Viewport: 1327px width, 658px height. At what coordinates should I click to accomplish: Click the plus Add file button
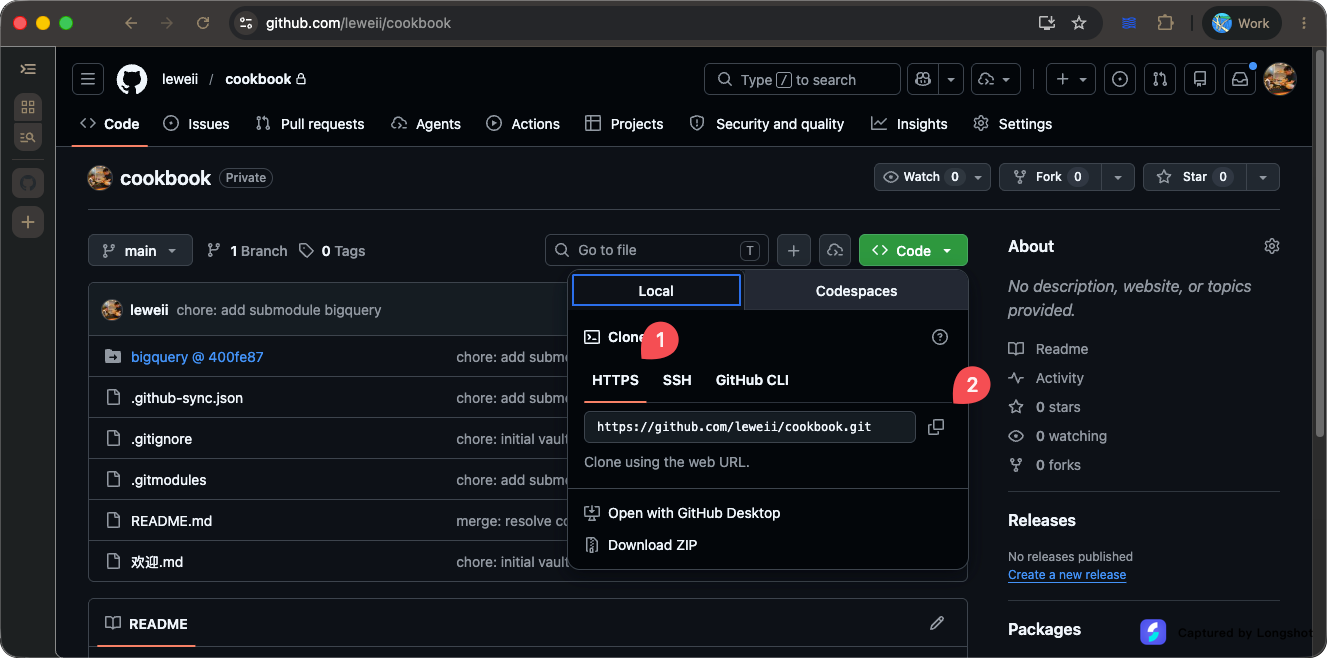click(793, 250)
